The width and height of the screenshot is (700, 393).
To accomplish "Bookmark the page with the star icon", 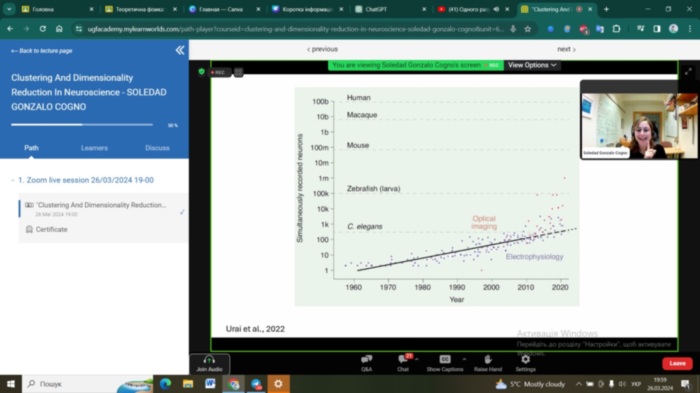I will (x=528, y=29).
